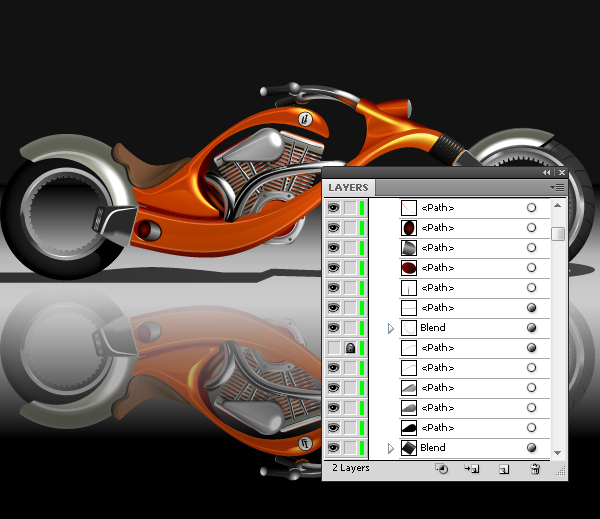This screenshot has height=519, width=600.
Task: Hide the upper Blend layer via eye icon
Action: [334, 328]
